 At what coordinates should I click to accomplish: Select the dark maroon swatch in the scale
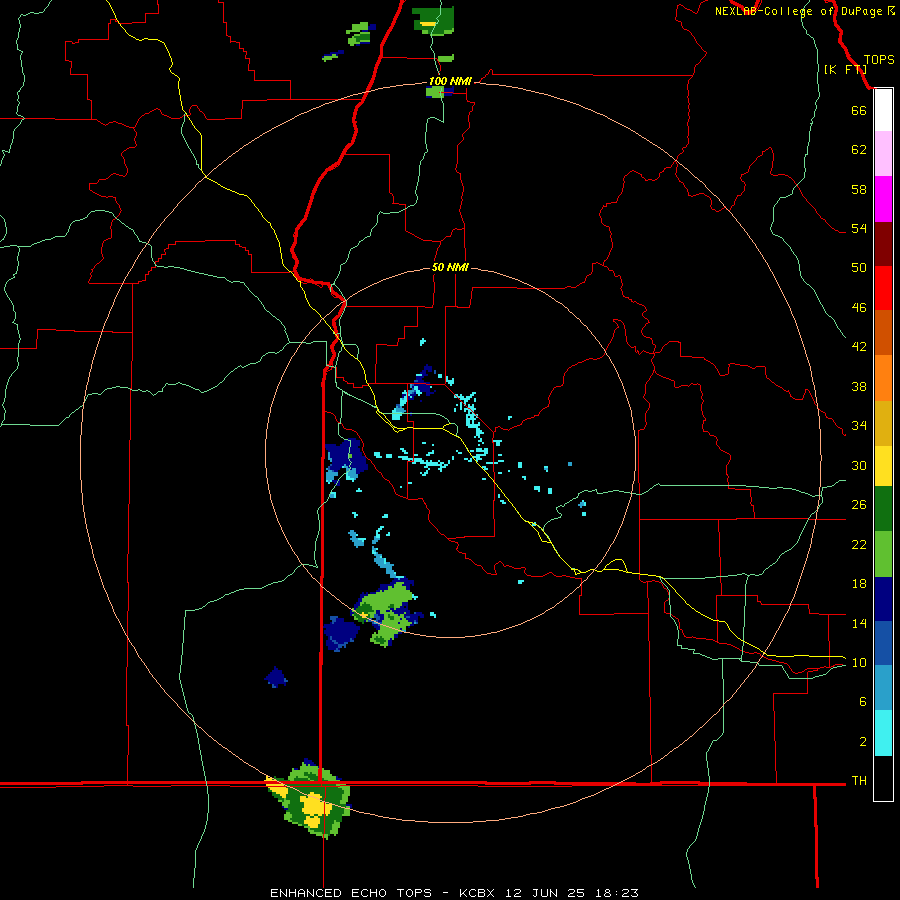pos(883,244)
